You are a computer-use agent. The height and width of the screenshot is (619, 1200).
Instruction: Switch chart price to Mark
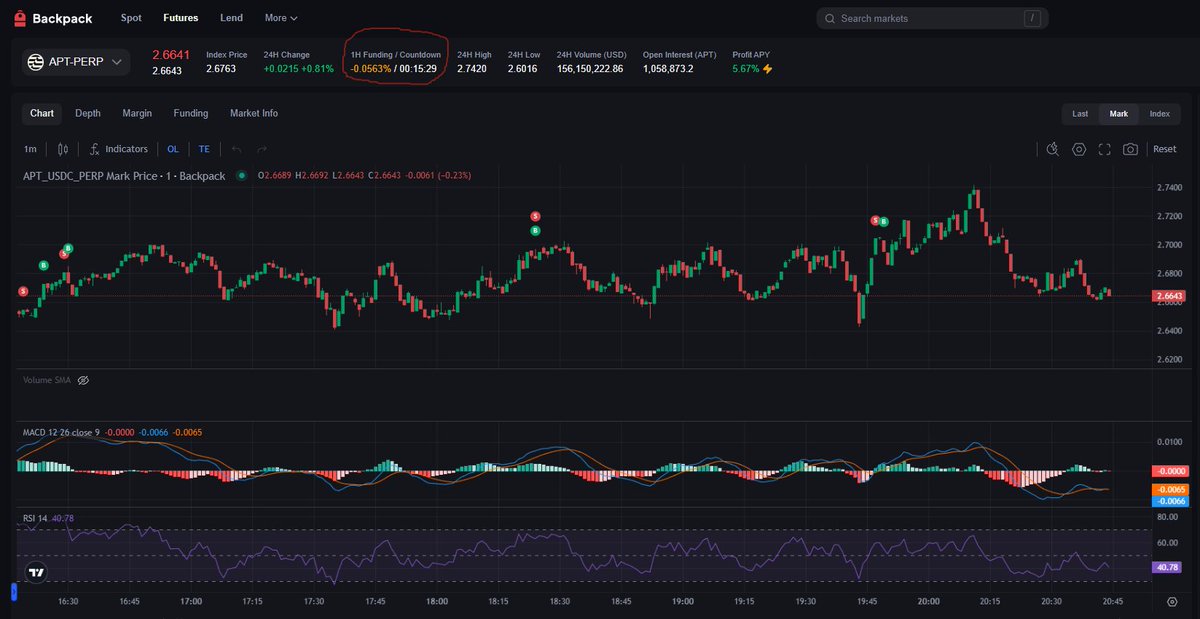(1118, 114)
